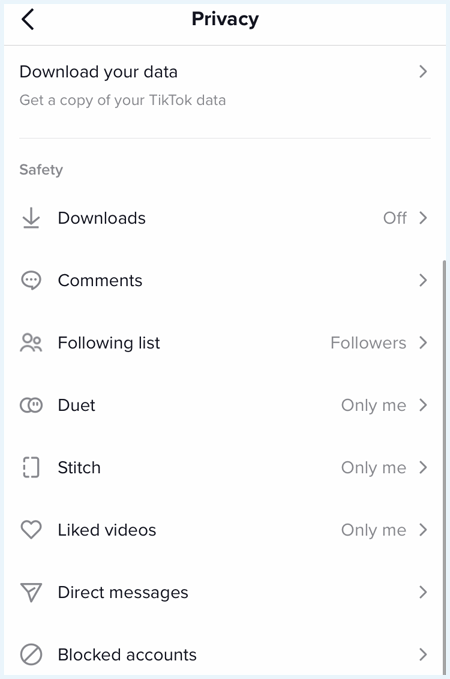Click the vertical scrollbar on right
This screenshot has height=679, width=450.
tap(444, 467)
